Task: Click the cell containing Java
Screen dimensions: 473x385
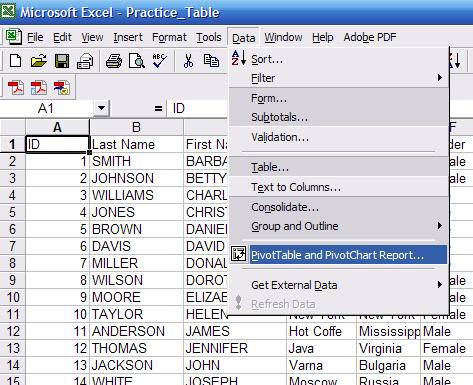Action: (321, 348)
